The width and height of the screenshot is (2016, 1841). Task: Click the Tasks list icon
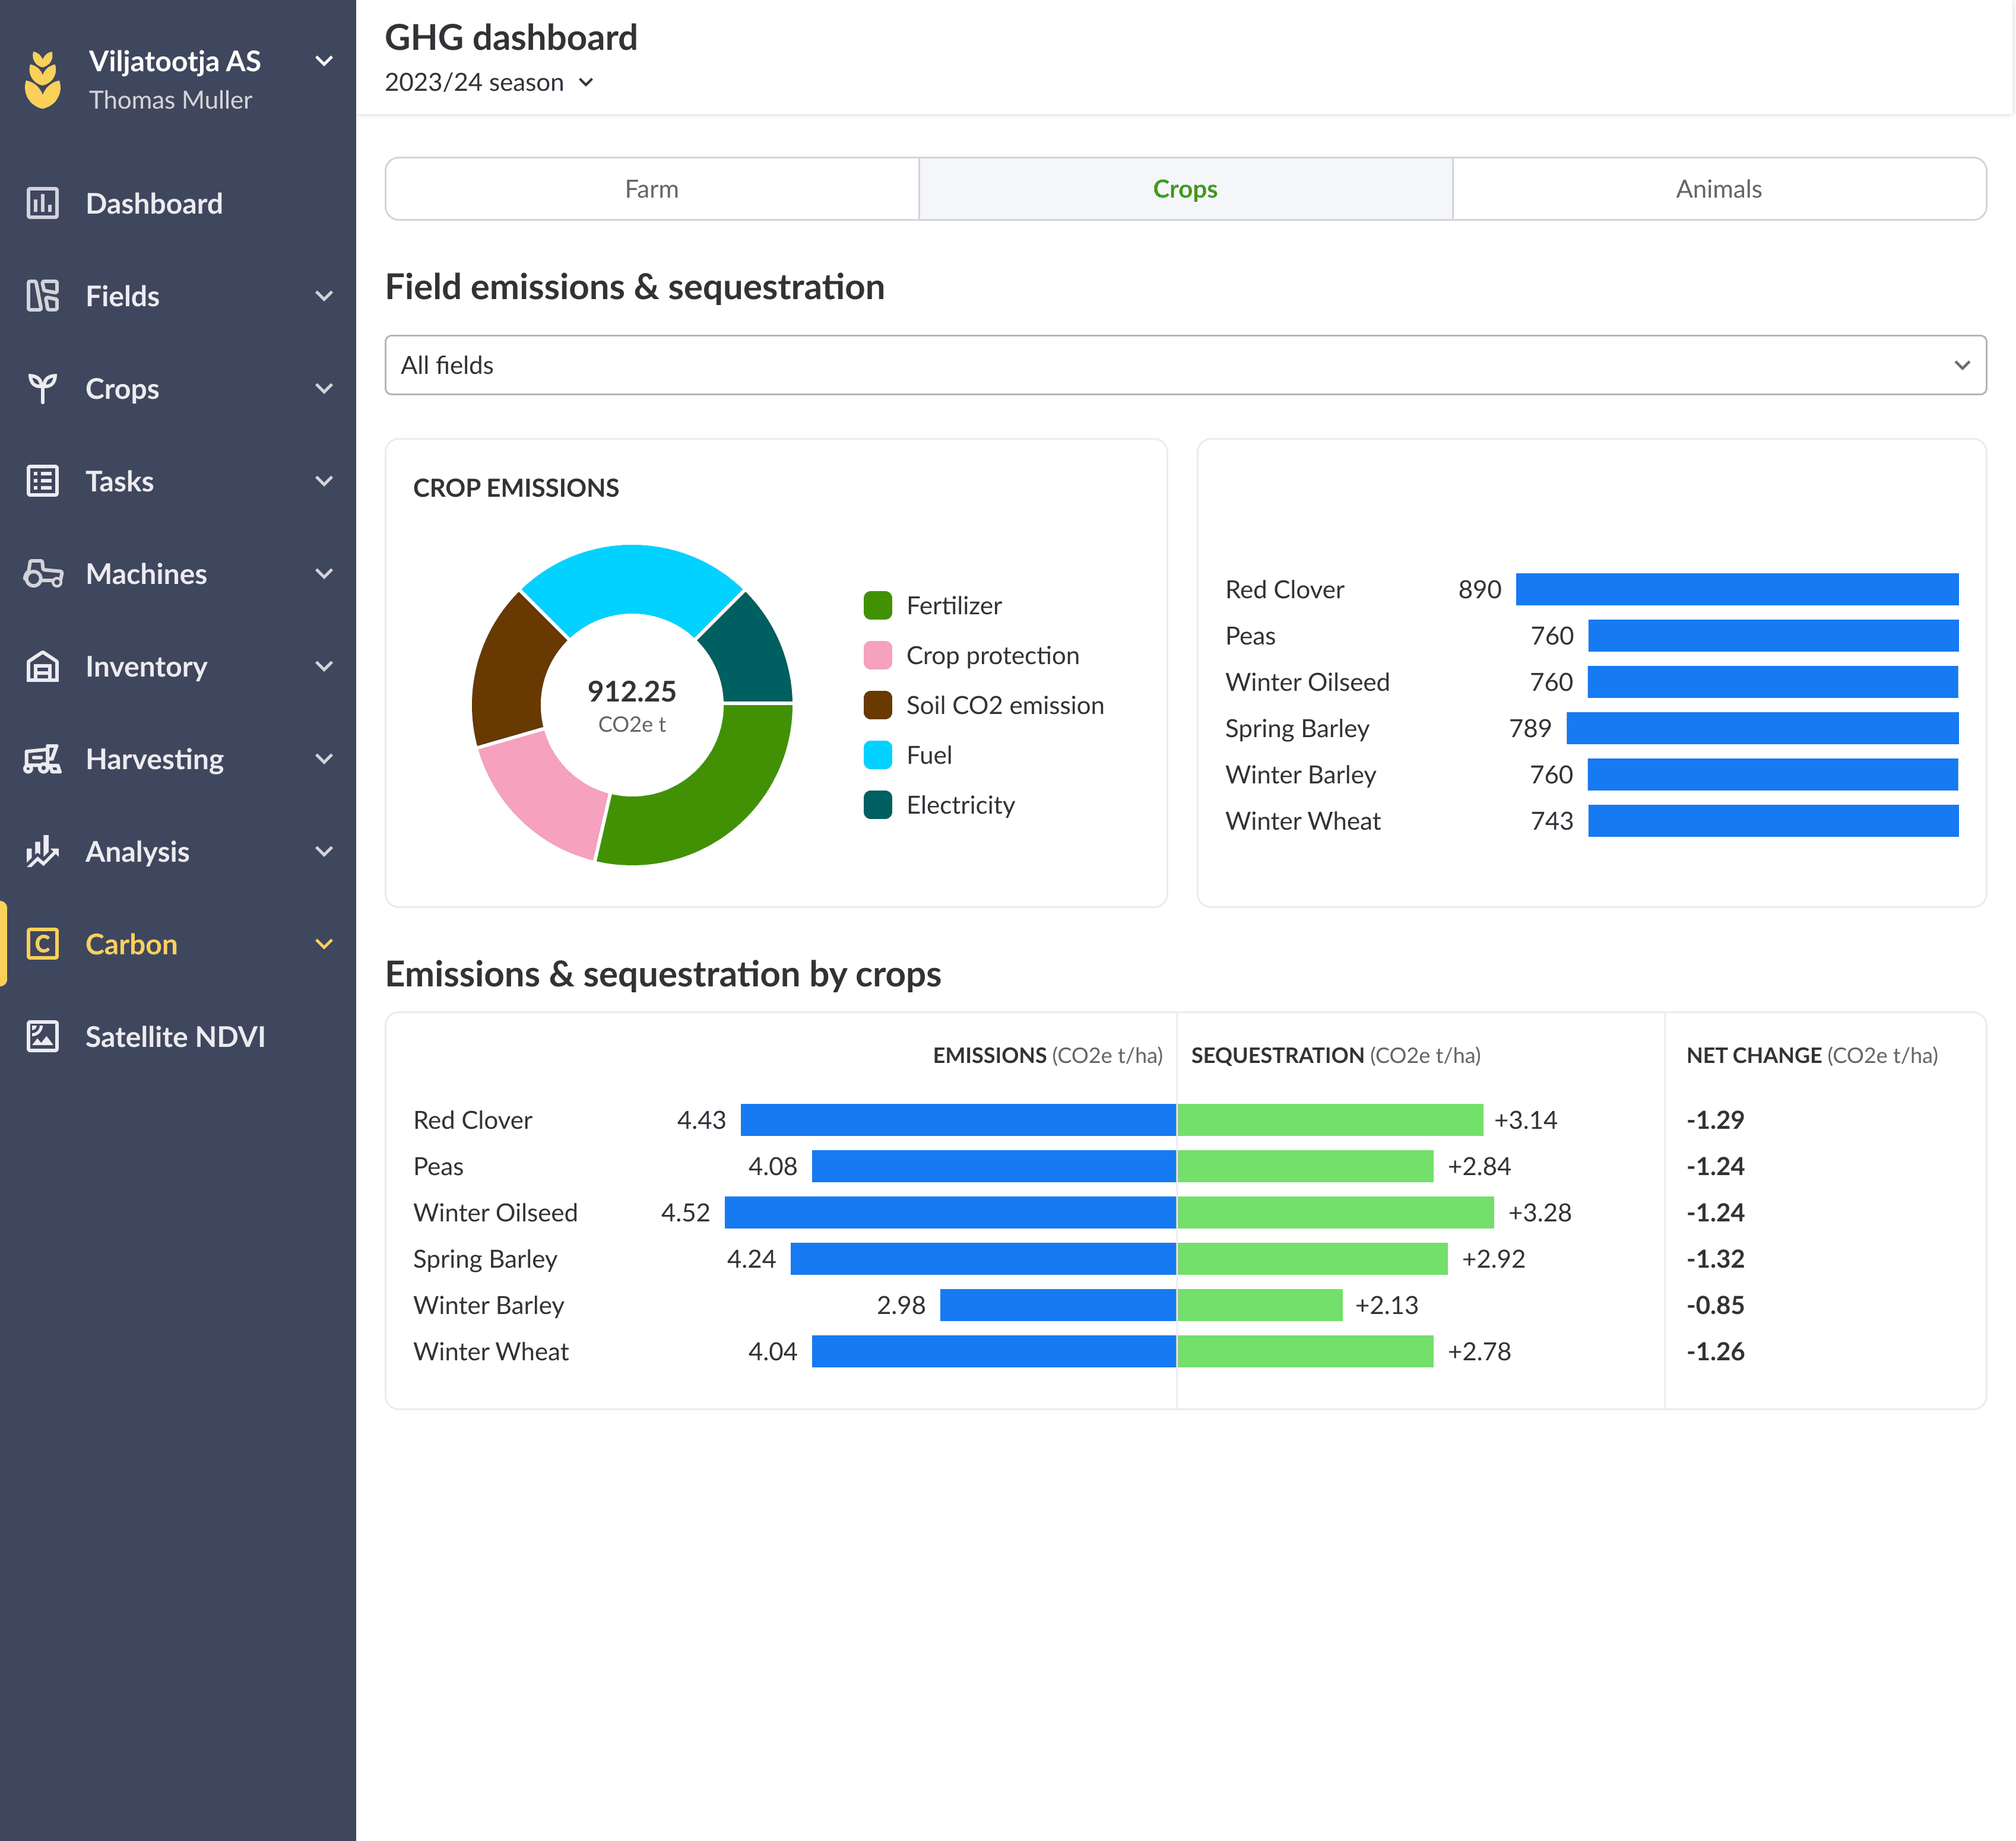(x=42, y=481)
